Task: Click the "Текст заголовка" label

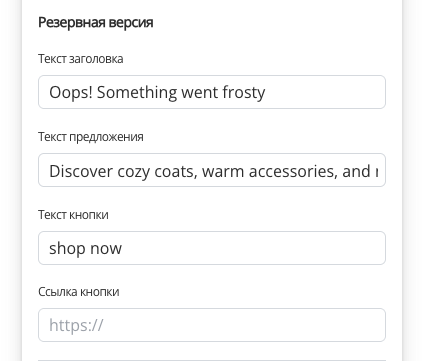Action: [81, 59]
